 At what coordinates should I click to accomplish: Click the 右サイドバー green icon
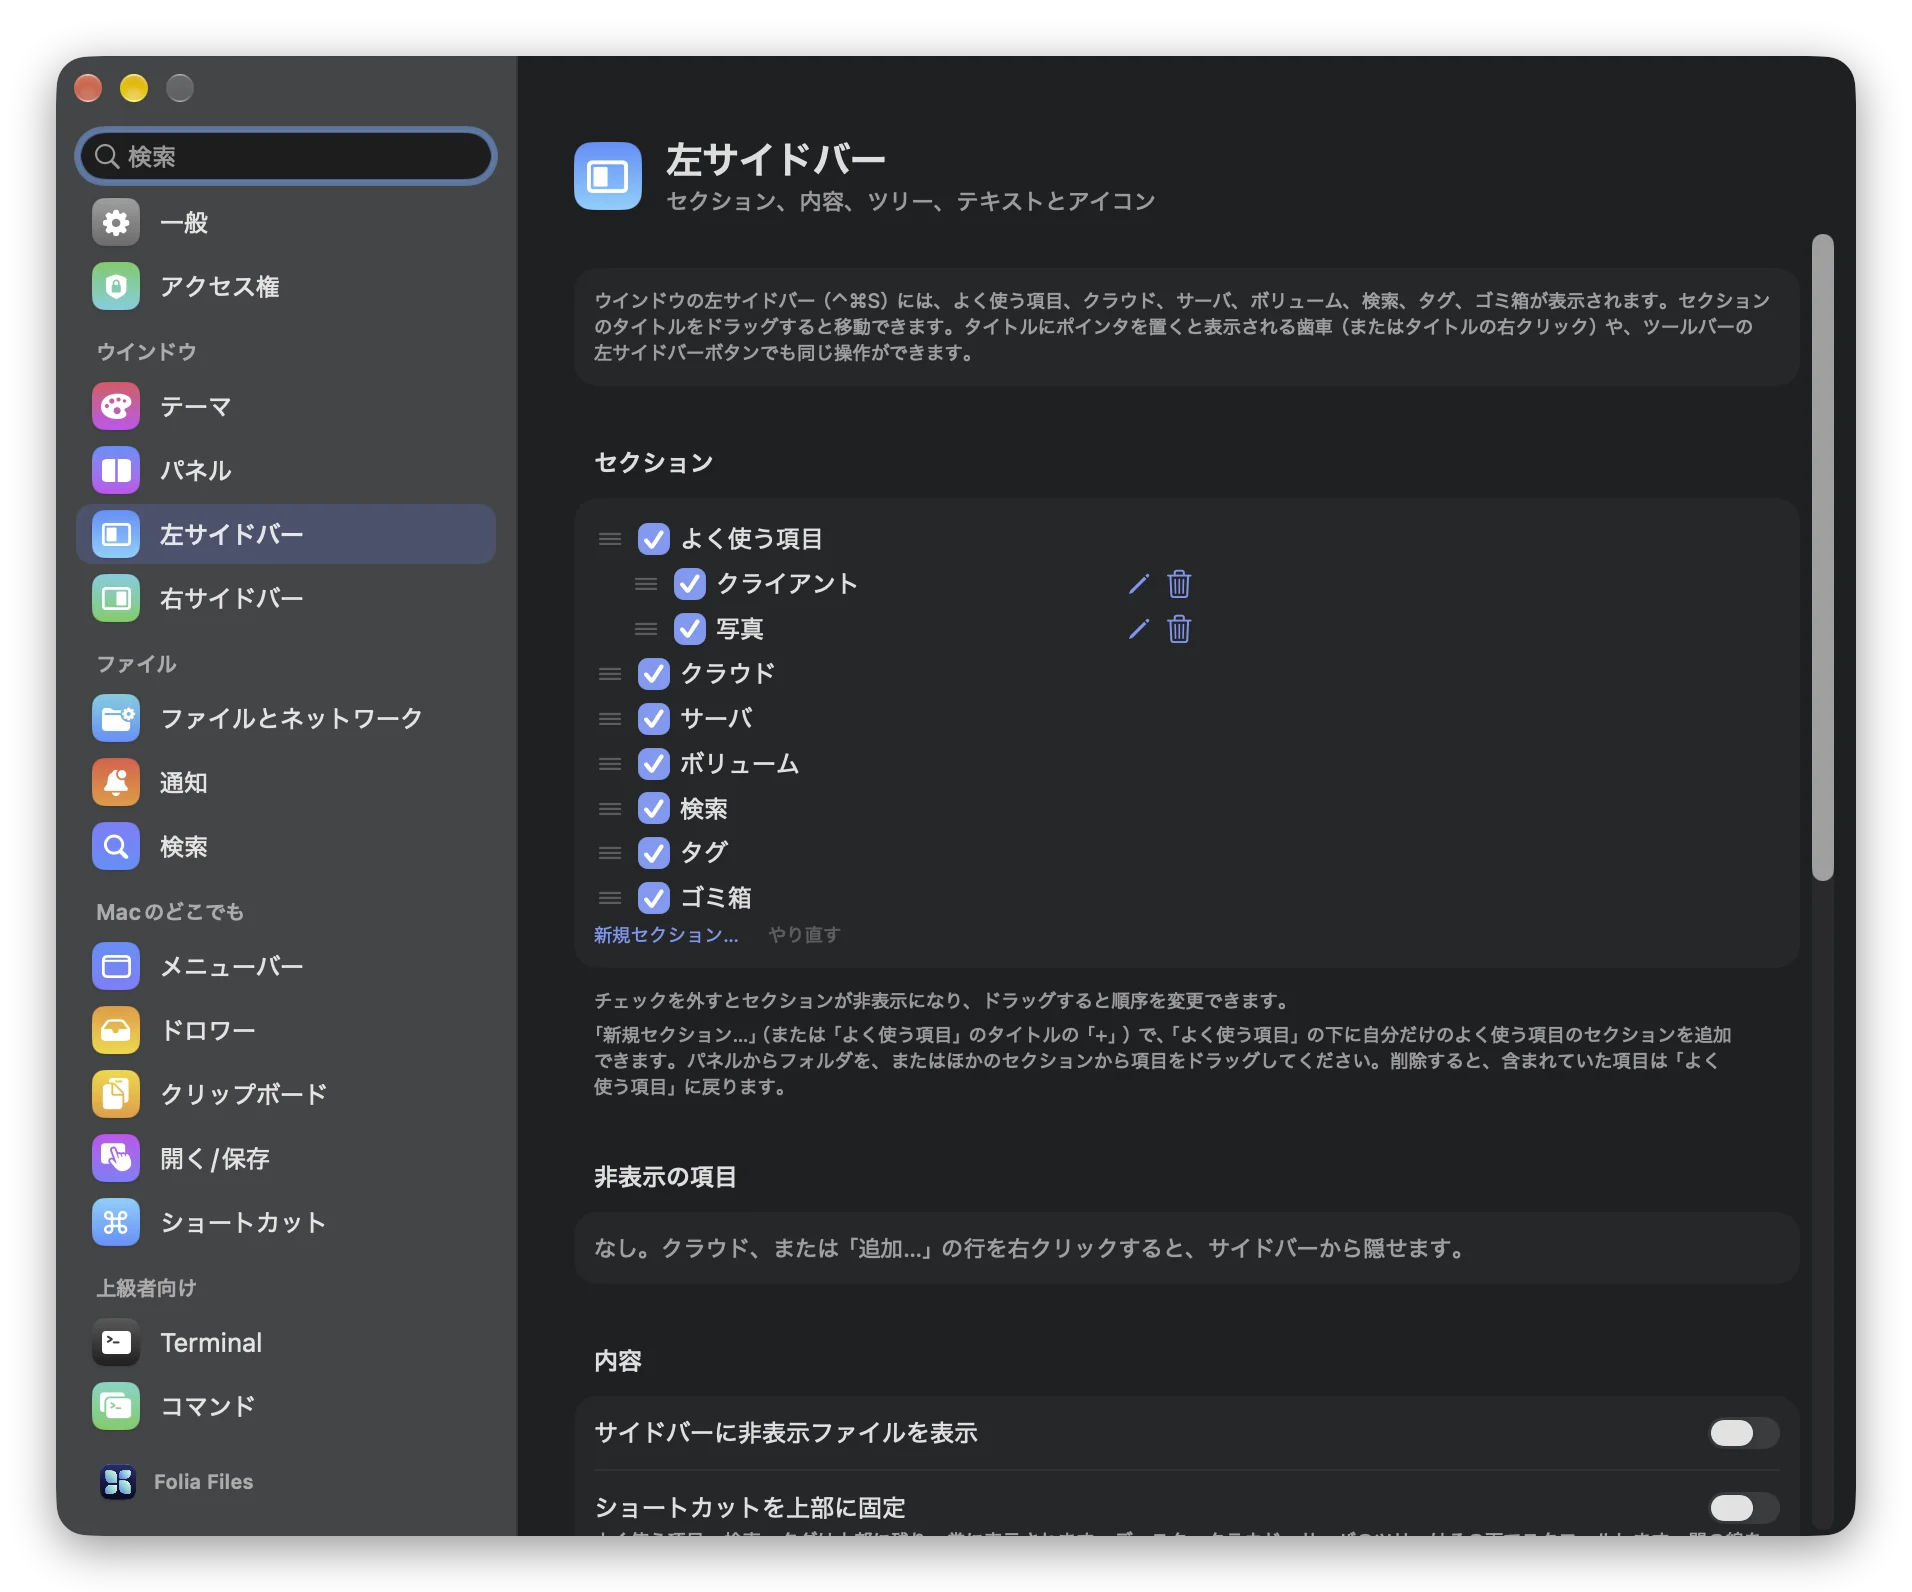point(116,598)
